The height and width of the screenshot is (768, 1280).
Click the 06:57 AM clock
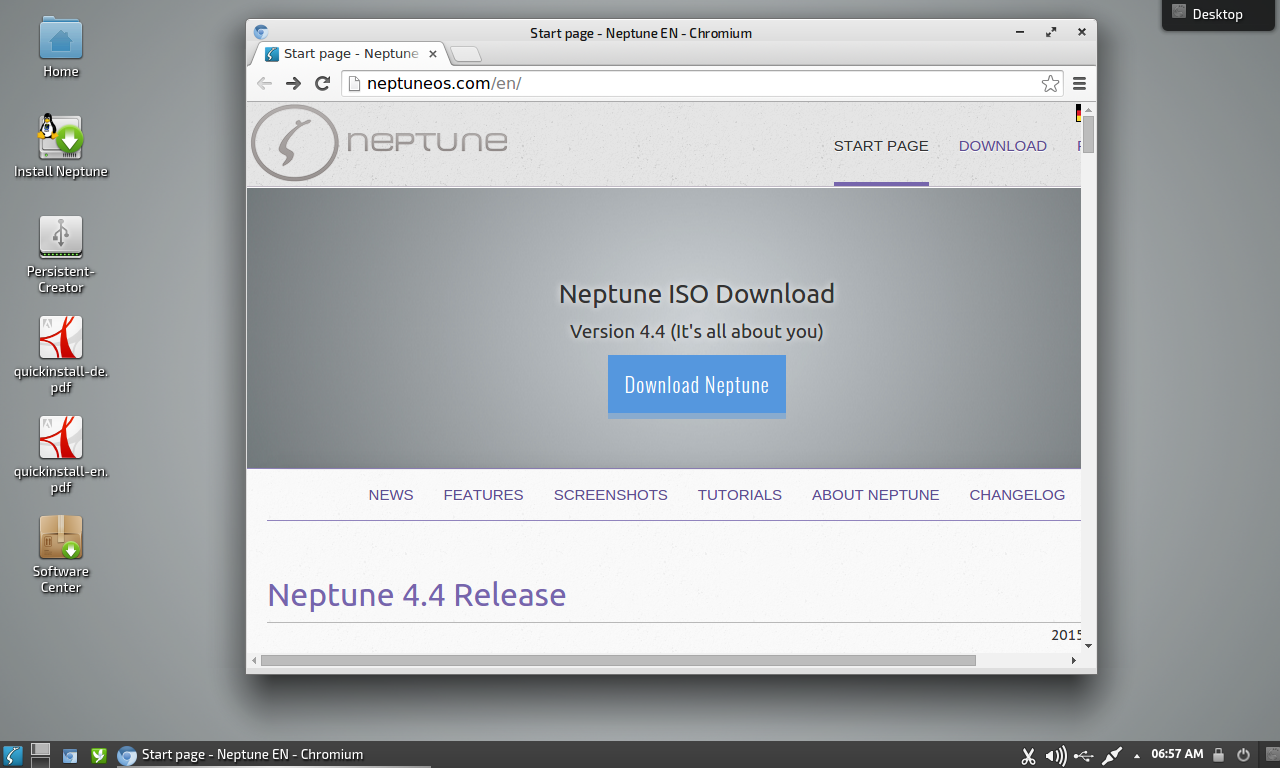[1178, 754]
